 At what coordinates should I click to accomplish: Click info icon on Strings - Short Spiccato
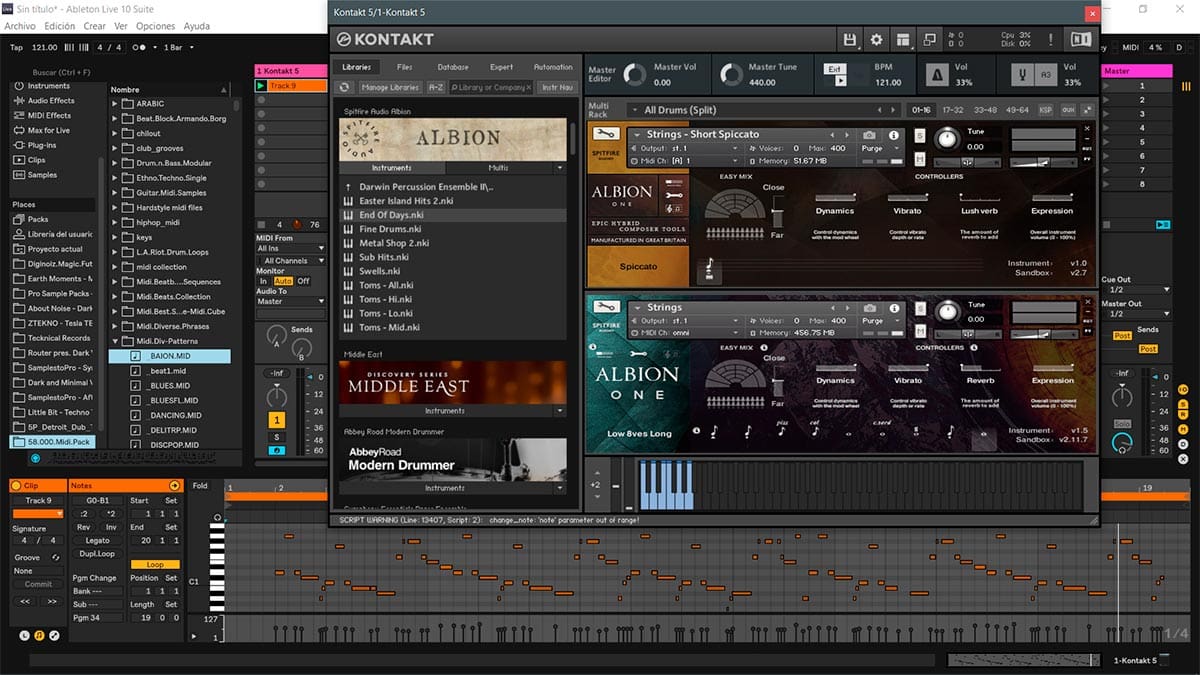point(893,135)
